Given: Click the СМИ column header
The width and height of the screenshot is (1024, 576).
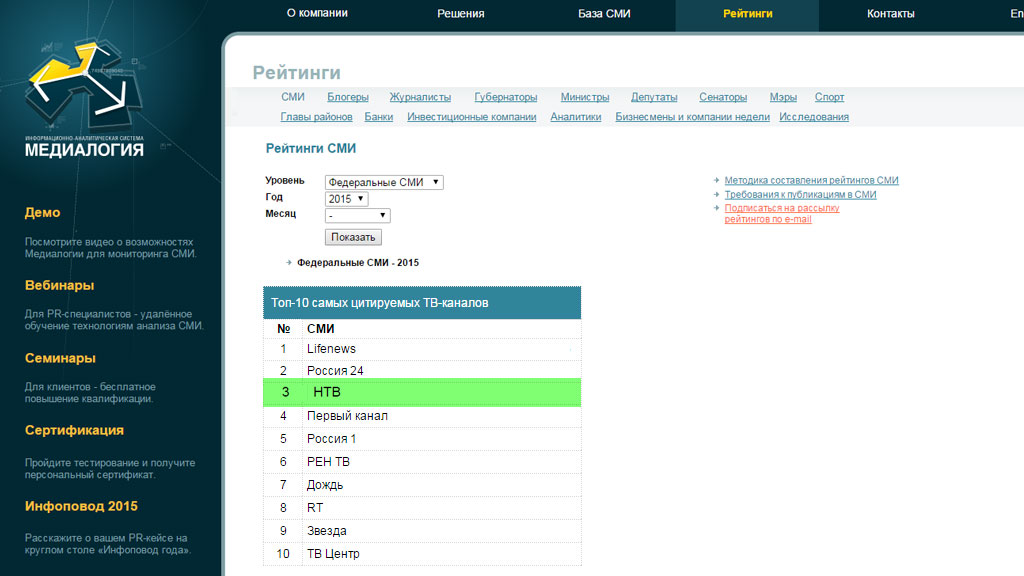Looking at the screenshot, I should tap(321, 329).
